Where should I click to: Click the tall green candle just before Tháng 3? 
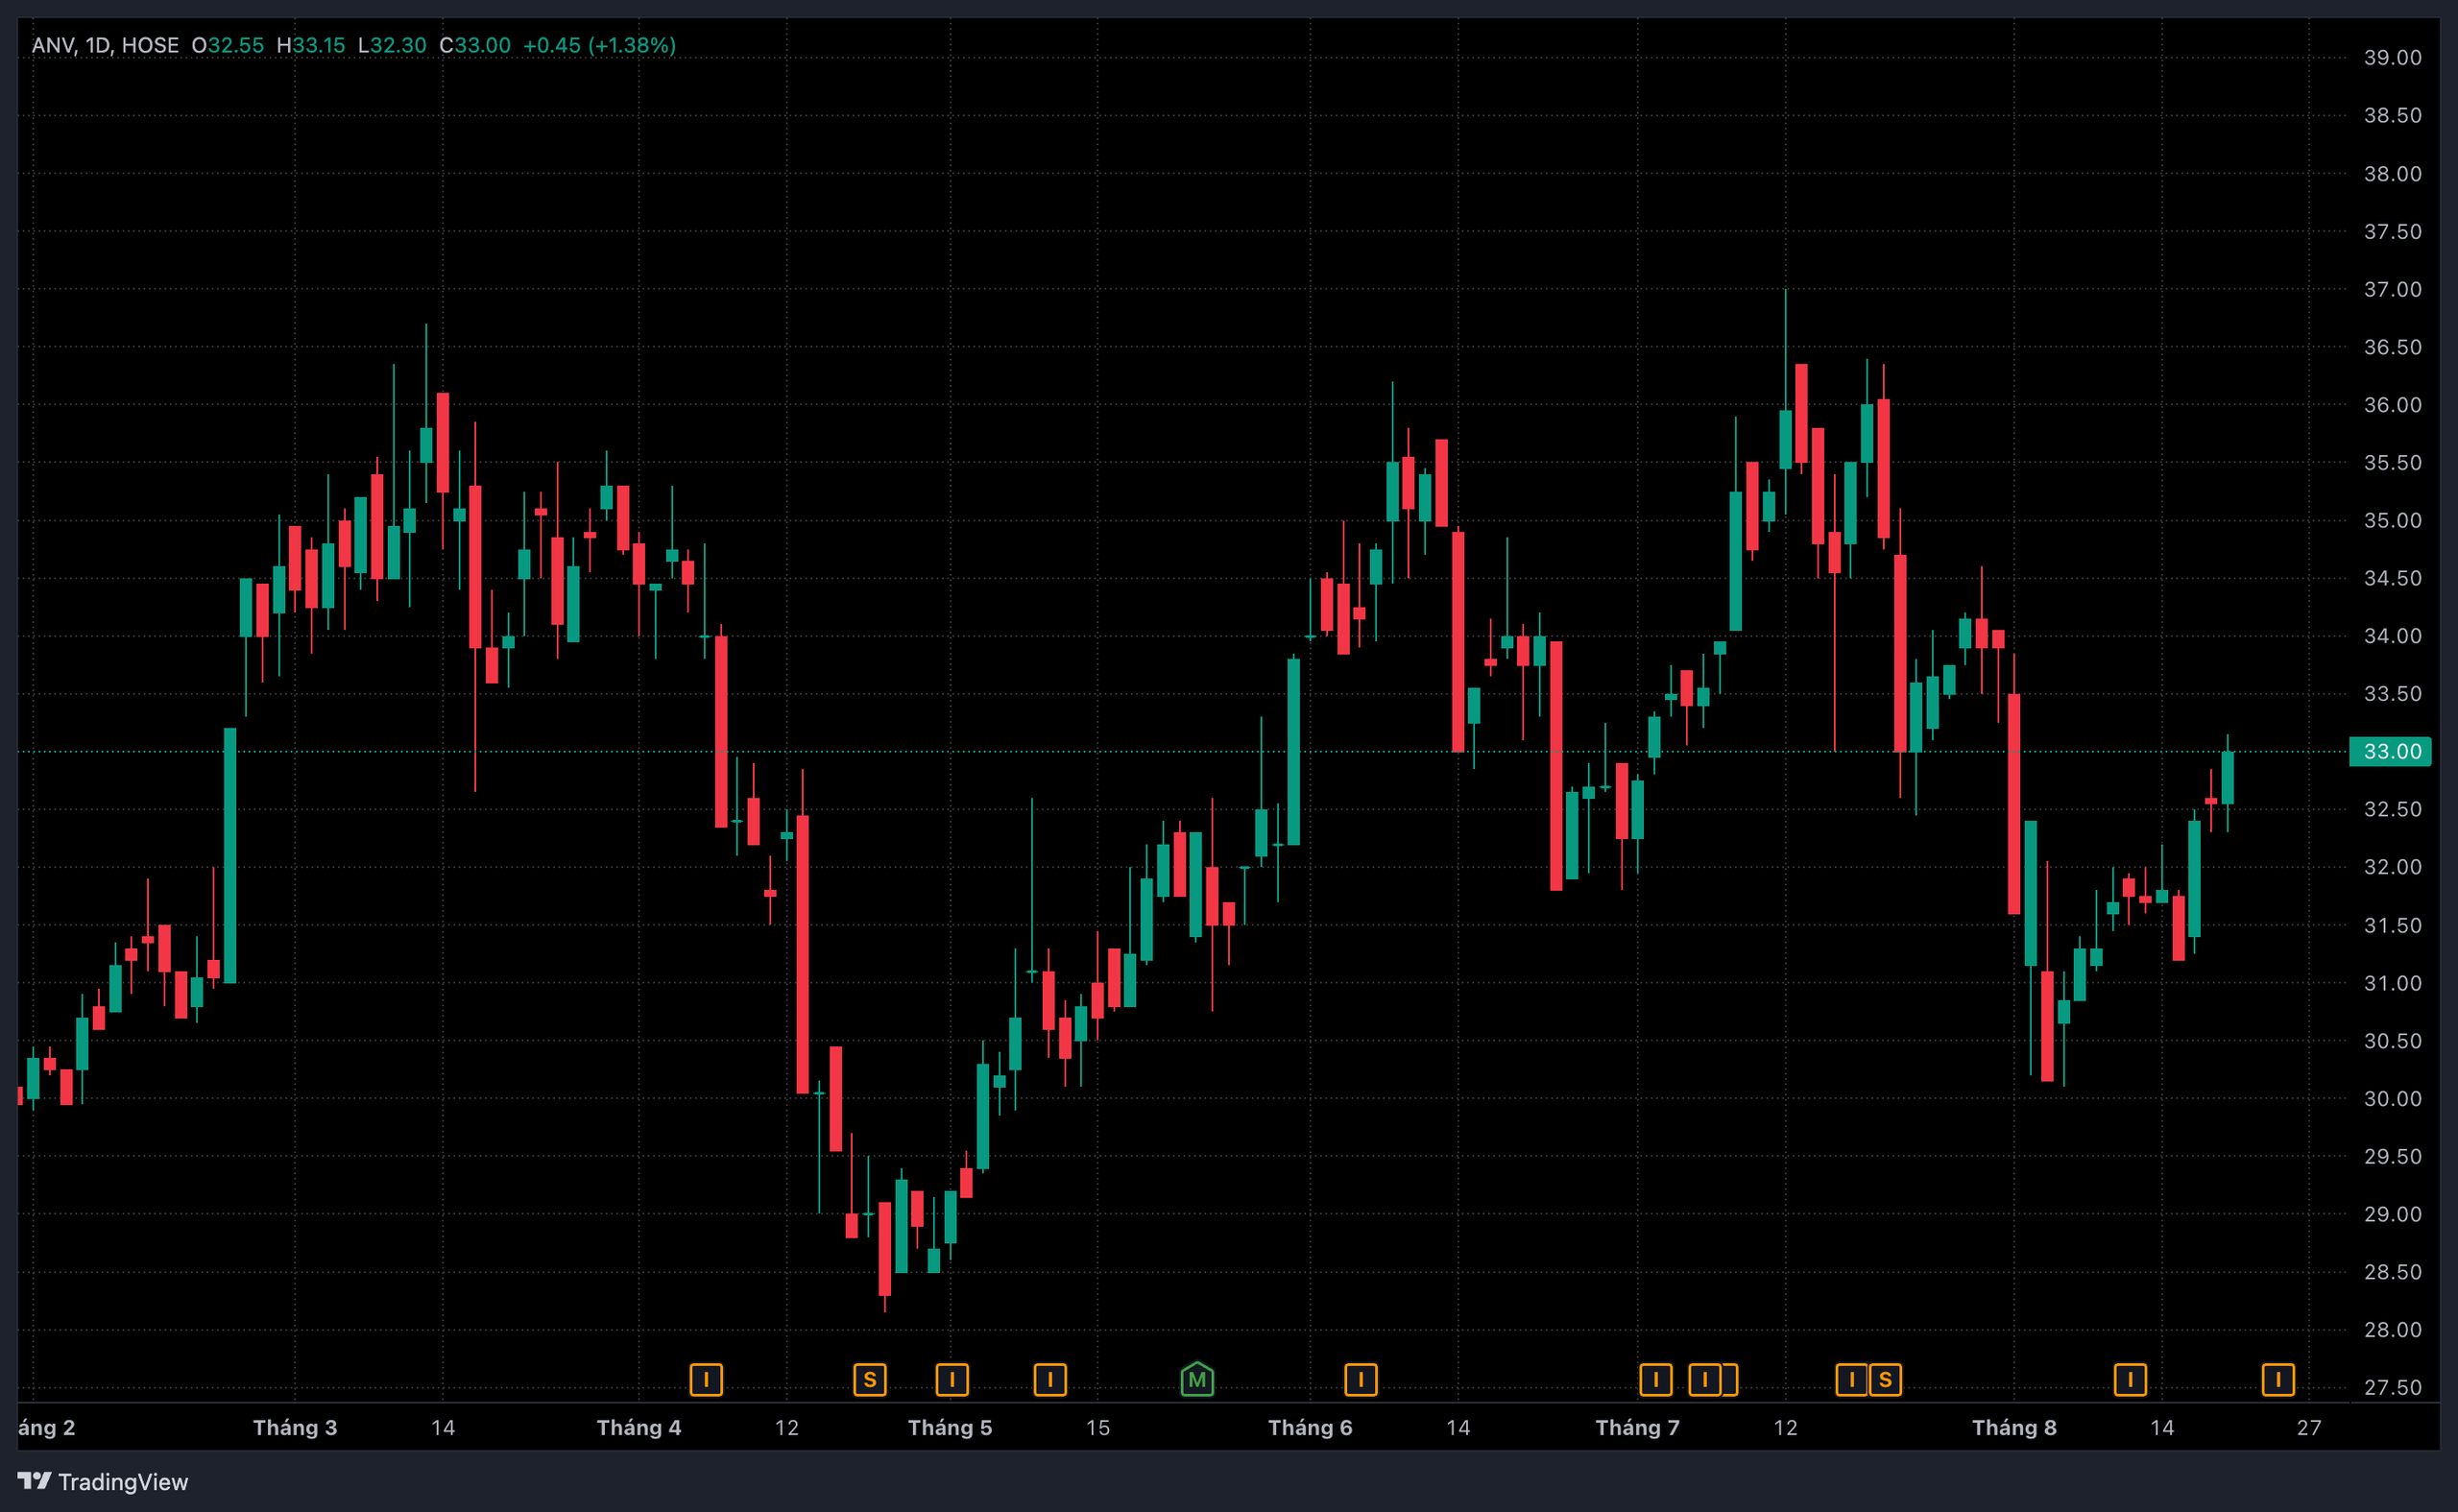click(230, 856)
